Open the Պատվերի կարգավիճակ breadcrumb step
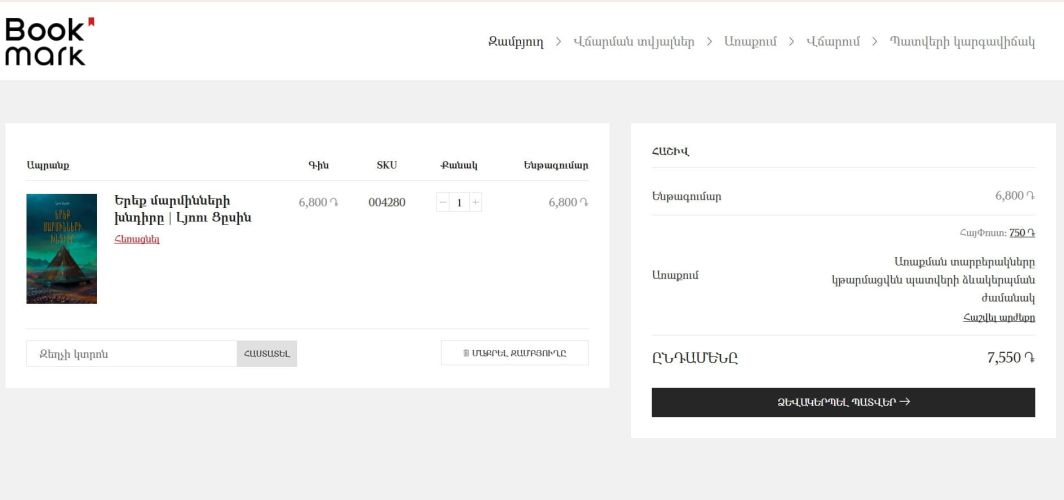The width and height of the screenshot is (1064, 500). 962,42
